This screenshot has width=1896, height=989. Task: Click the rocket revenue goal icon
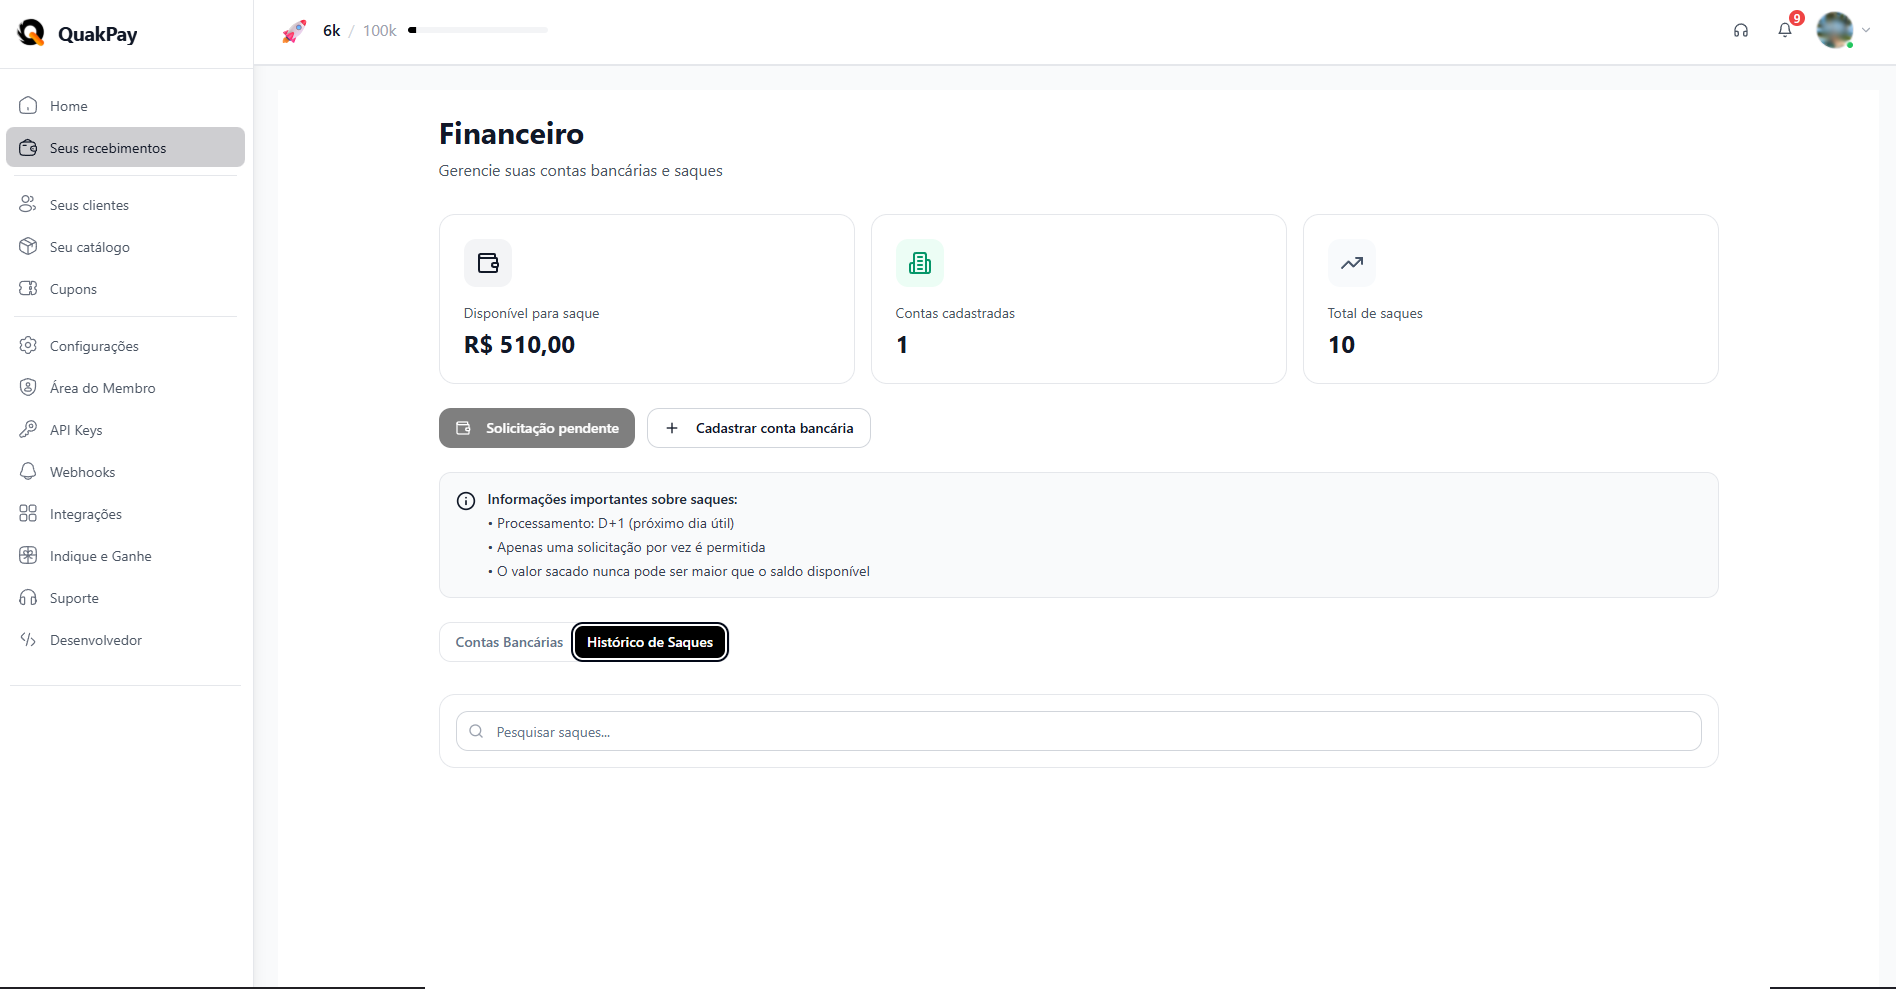[x=294, y=32]
